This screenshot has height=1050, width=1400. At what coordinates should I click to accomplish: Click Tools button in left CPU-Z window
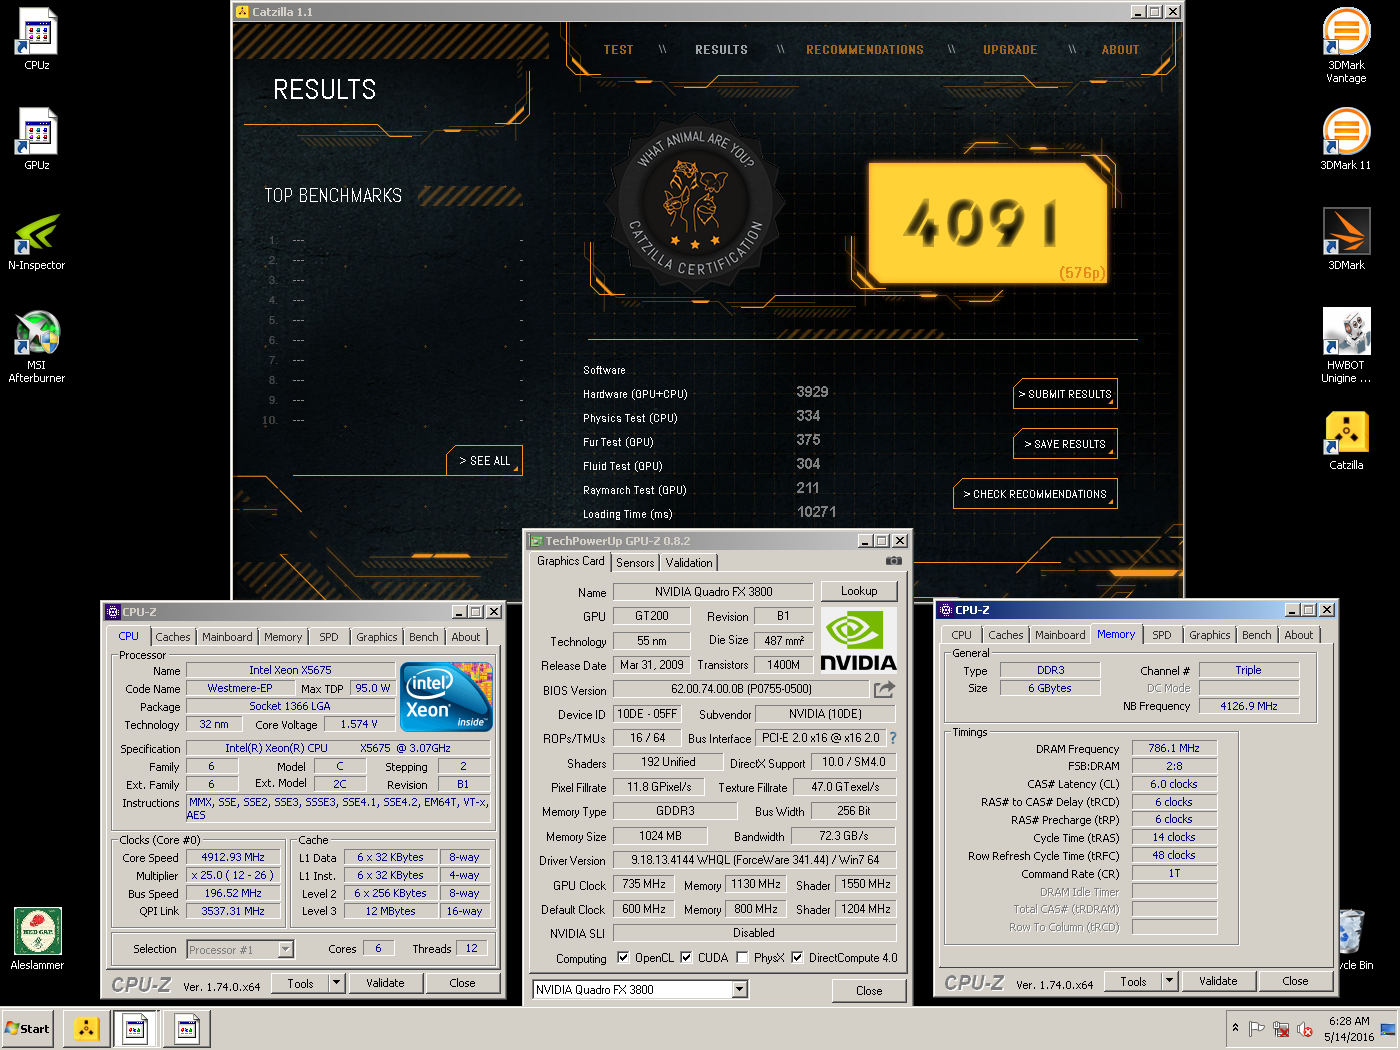pos(300,983)
